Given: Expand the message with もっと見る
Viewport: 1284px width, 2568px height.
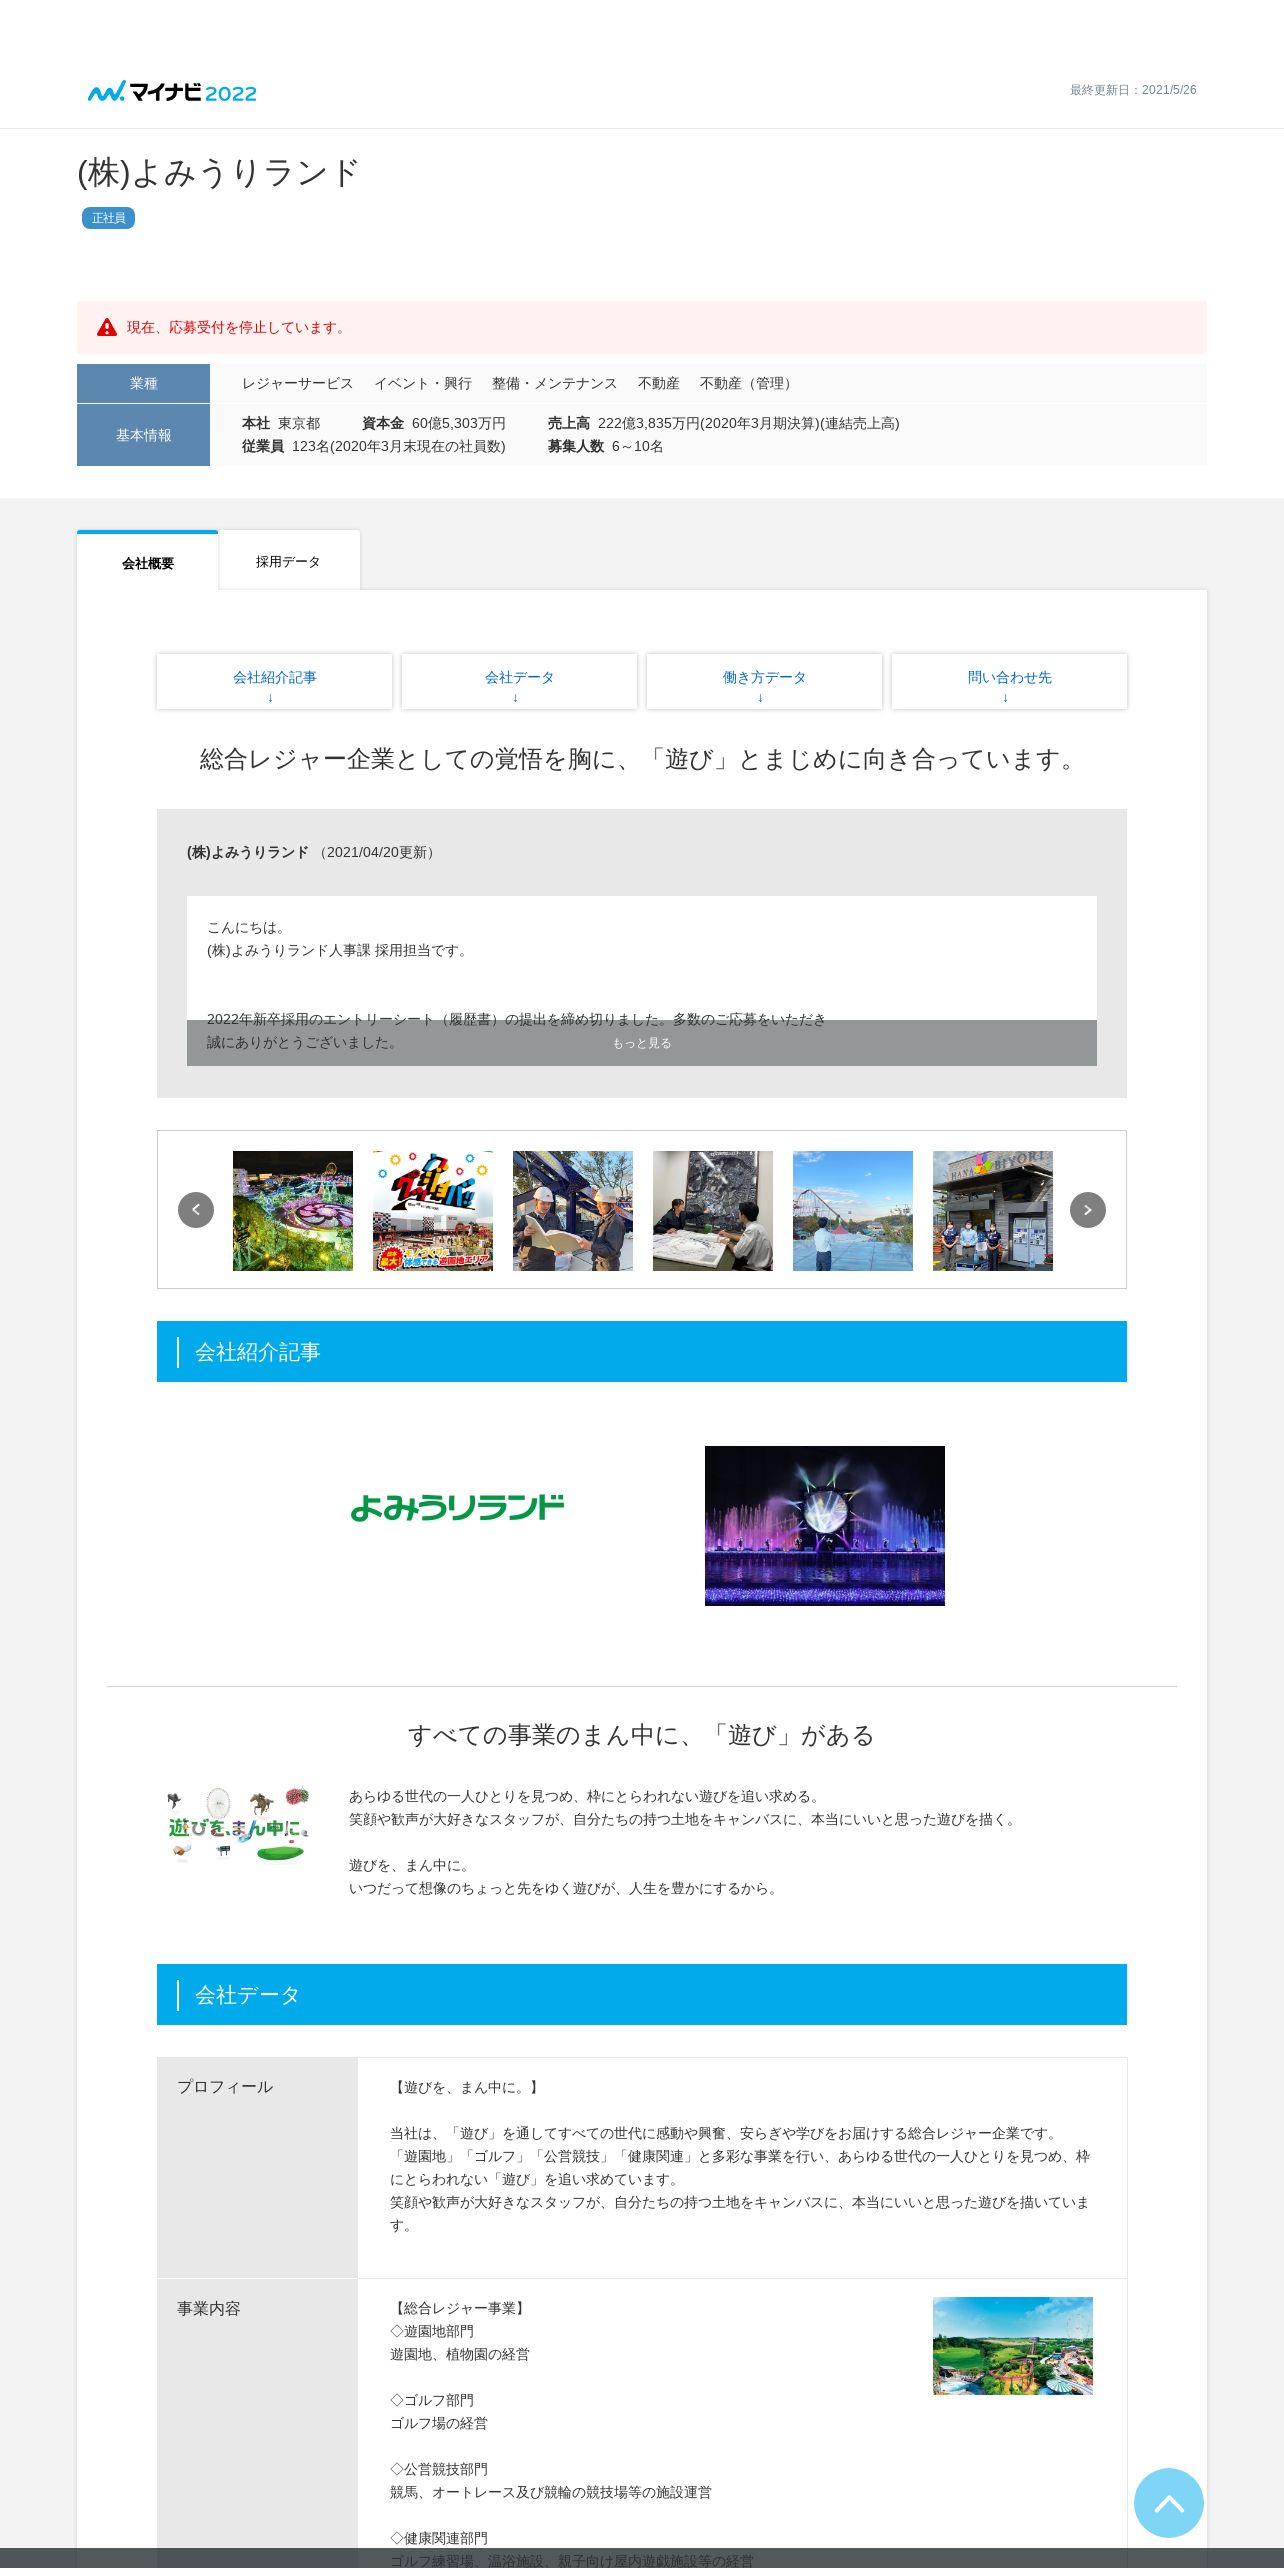Looking at the screenshot, I should coord(642,1043).
